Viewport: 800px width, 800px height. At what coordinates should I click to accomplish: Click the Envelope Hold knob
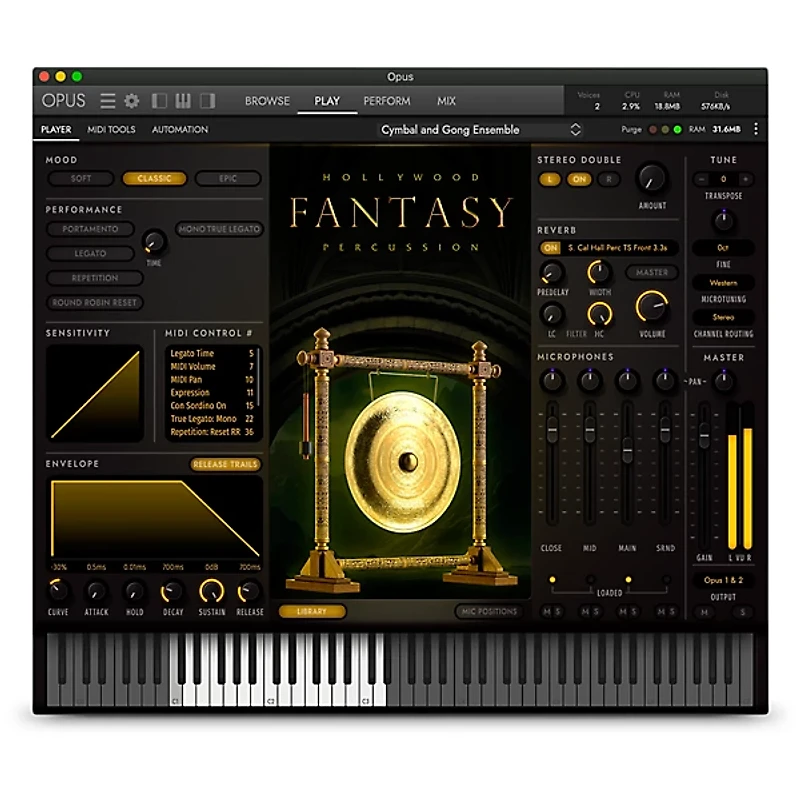[134, 591]
